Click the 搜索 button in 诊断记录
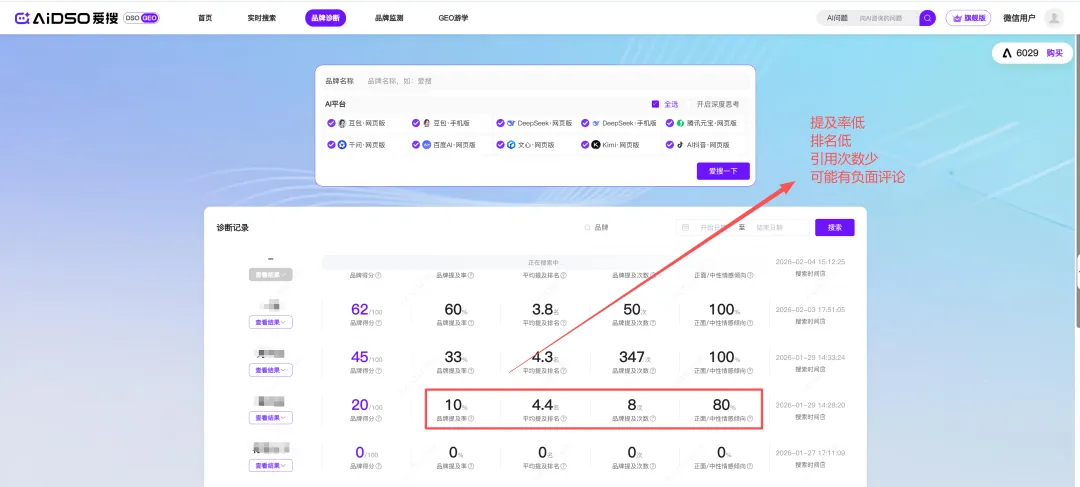The width and height of the screenshot is (1080, 487). [834, 227]
